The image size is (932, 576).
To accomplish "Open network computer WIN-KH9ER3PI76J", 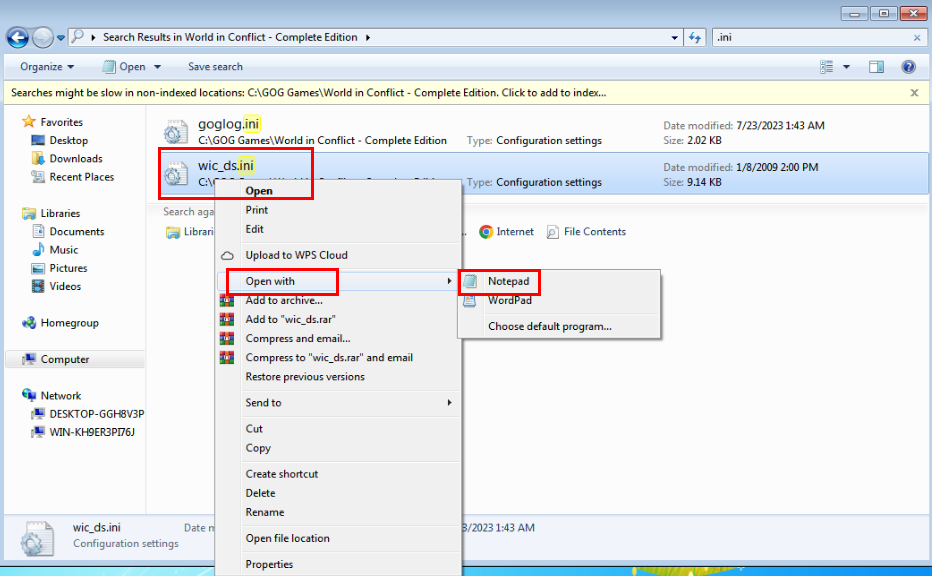I will (x=92, y=432).
